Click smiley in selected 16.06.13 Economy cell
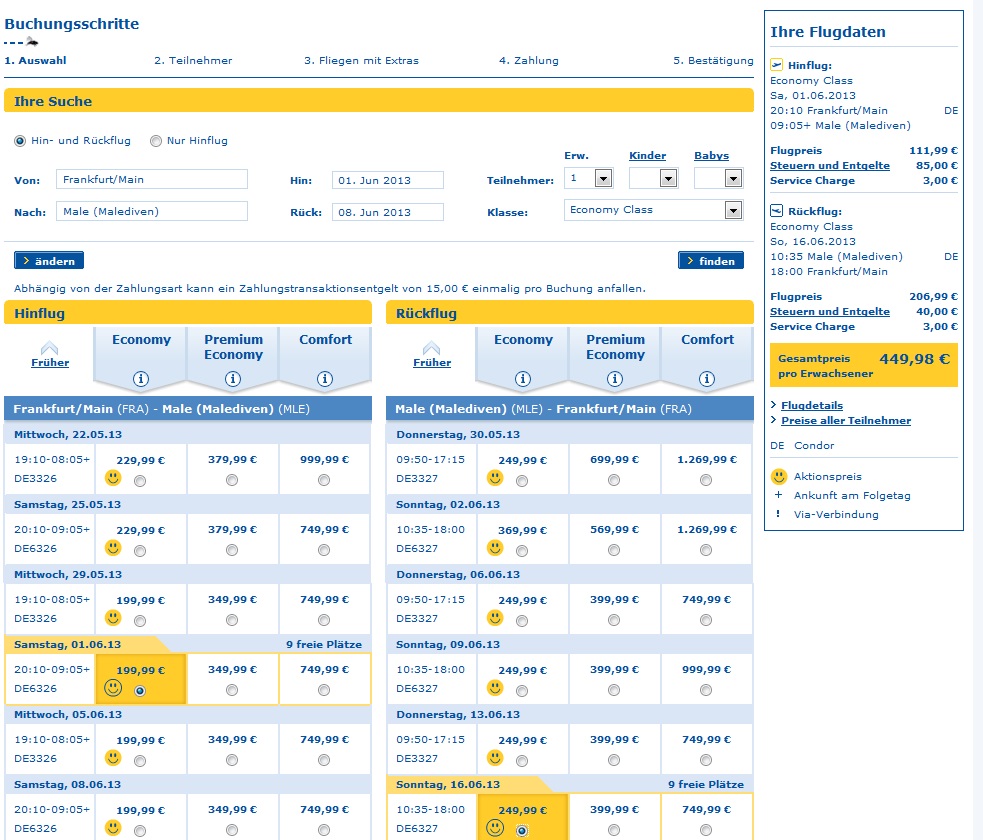The width and height of the screenshot is (983, 840). click(495, 828)
